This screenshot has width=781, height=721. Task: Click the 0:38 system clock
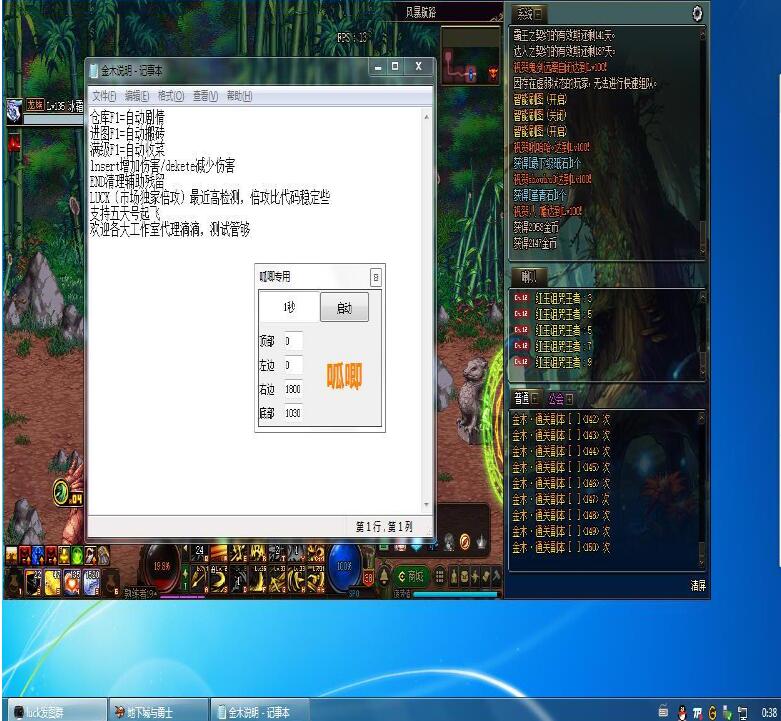click(769, 713)
